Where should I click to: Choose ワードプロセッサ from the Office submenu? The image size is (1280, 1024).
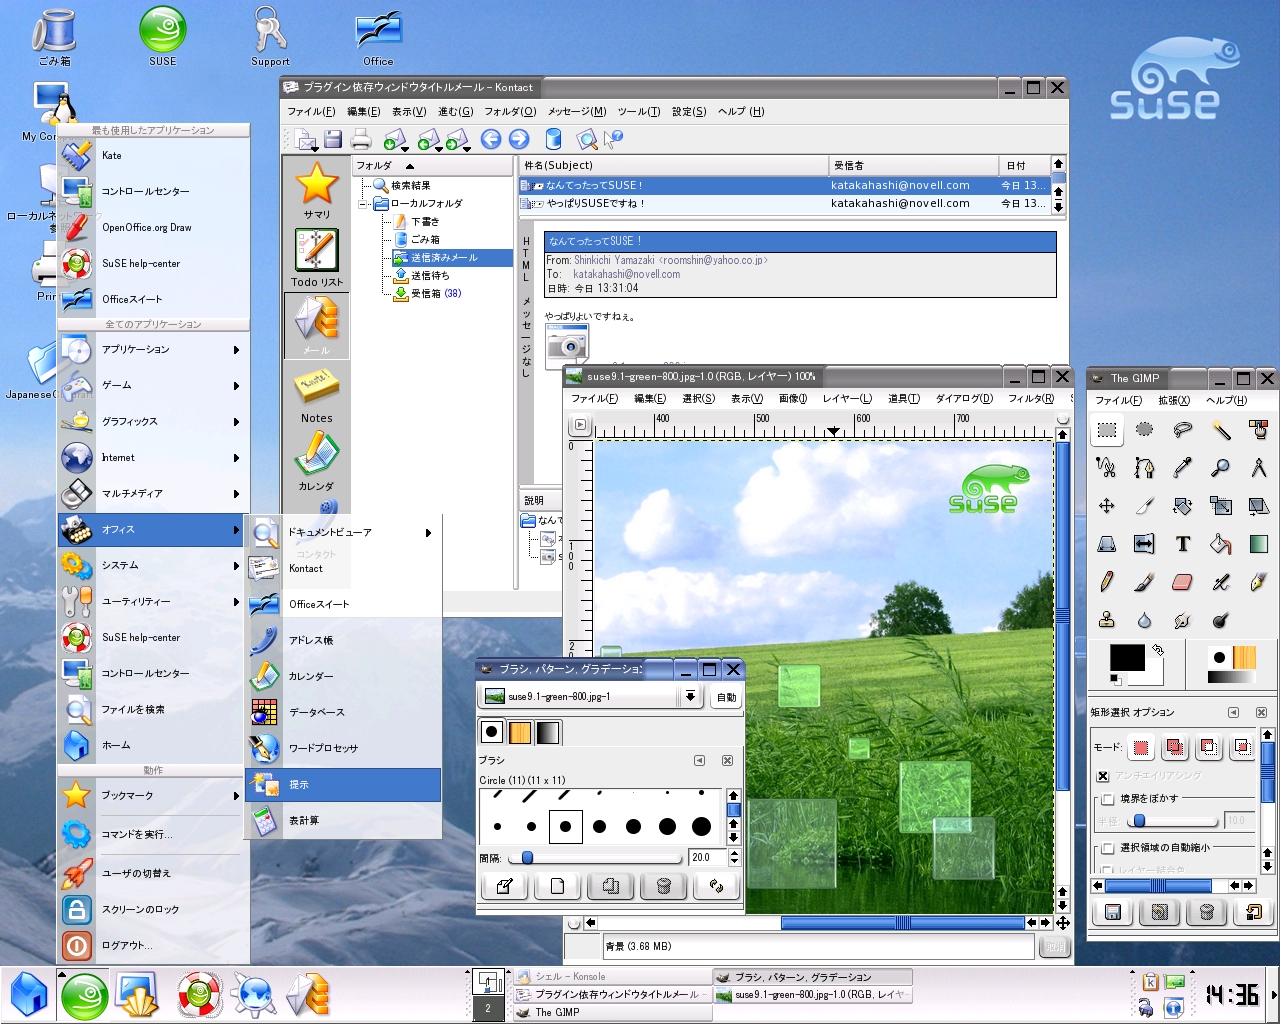(343, 749)
